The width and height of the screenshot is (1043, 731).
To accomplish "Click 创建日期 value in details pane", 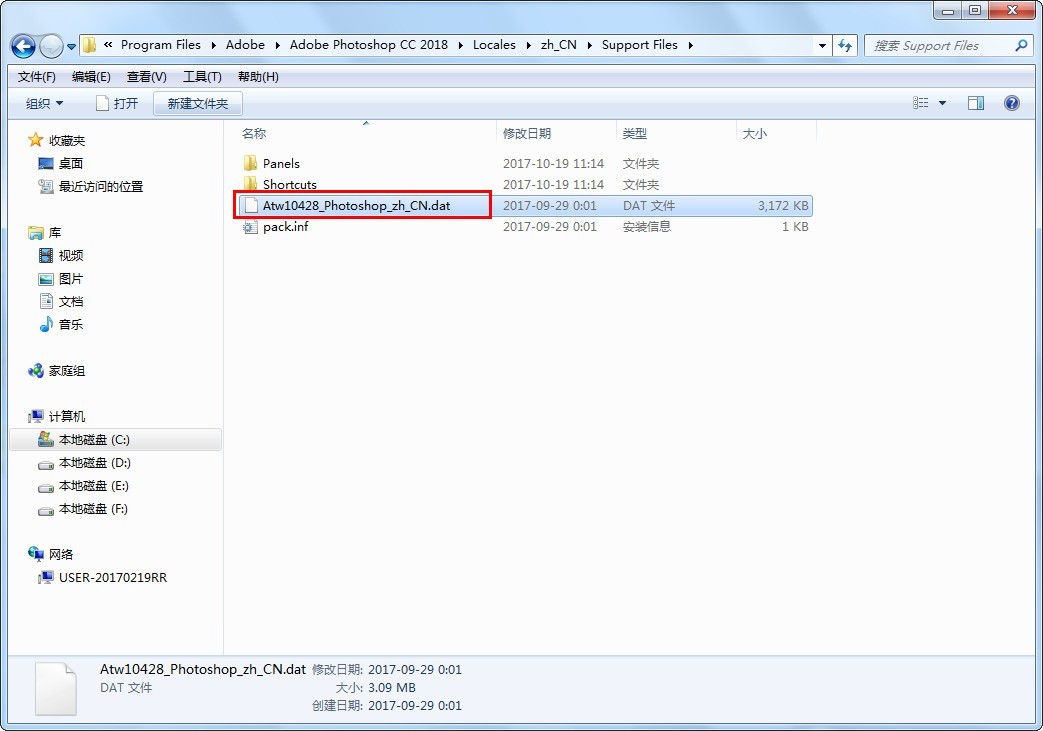I will (x=414, y=706).
